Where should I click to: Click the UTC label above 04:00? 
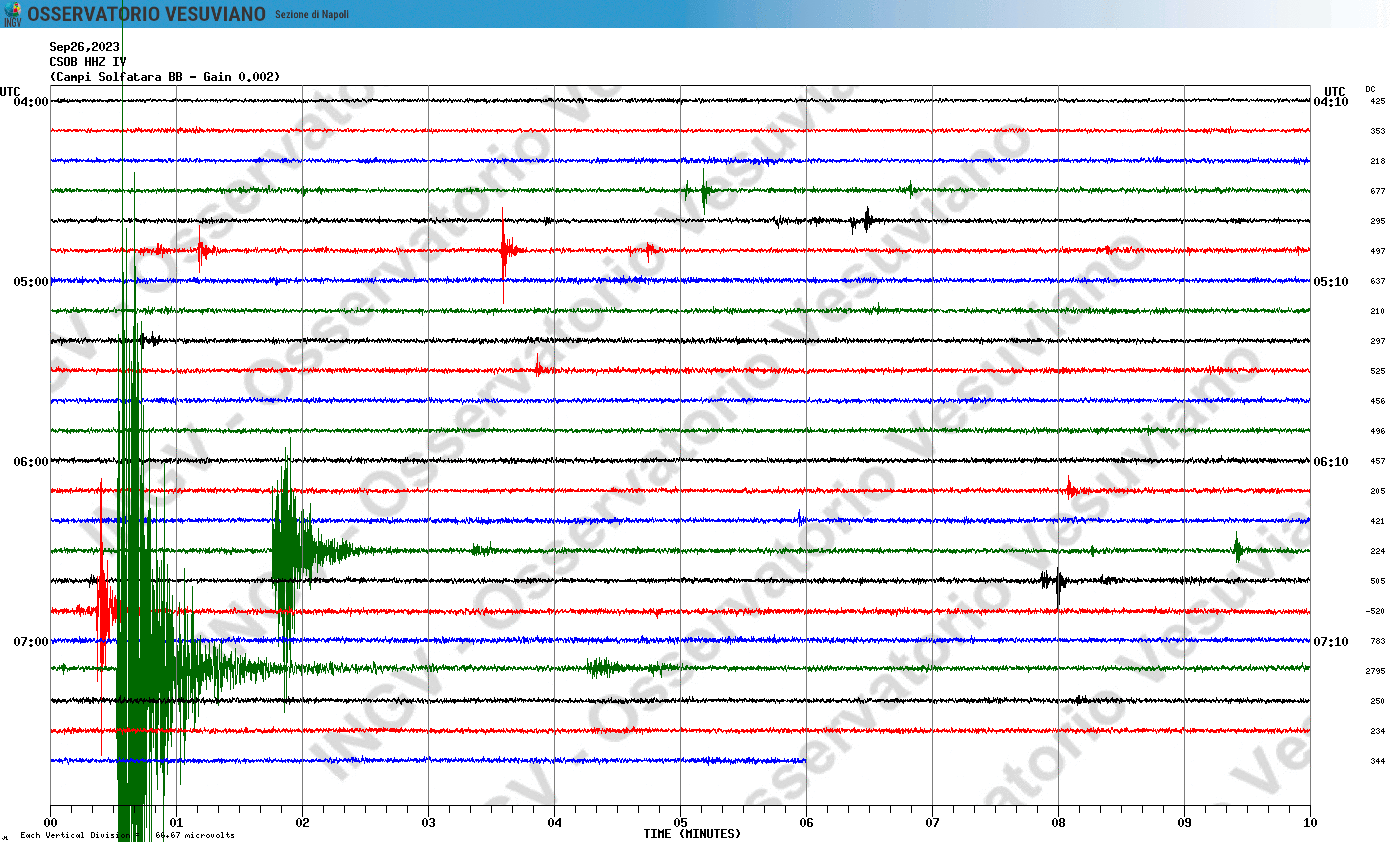point(10,91)
